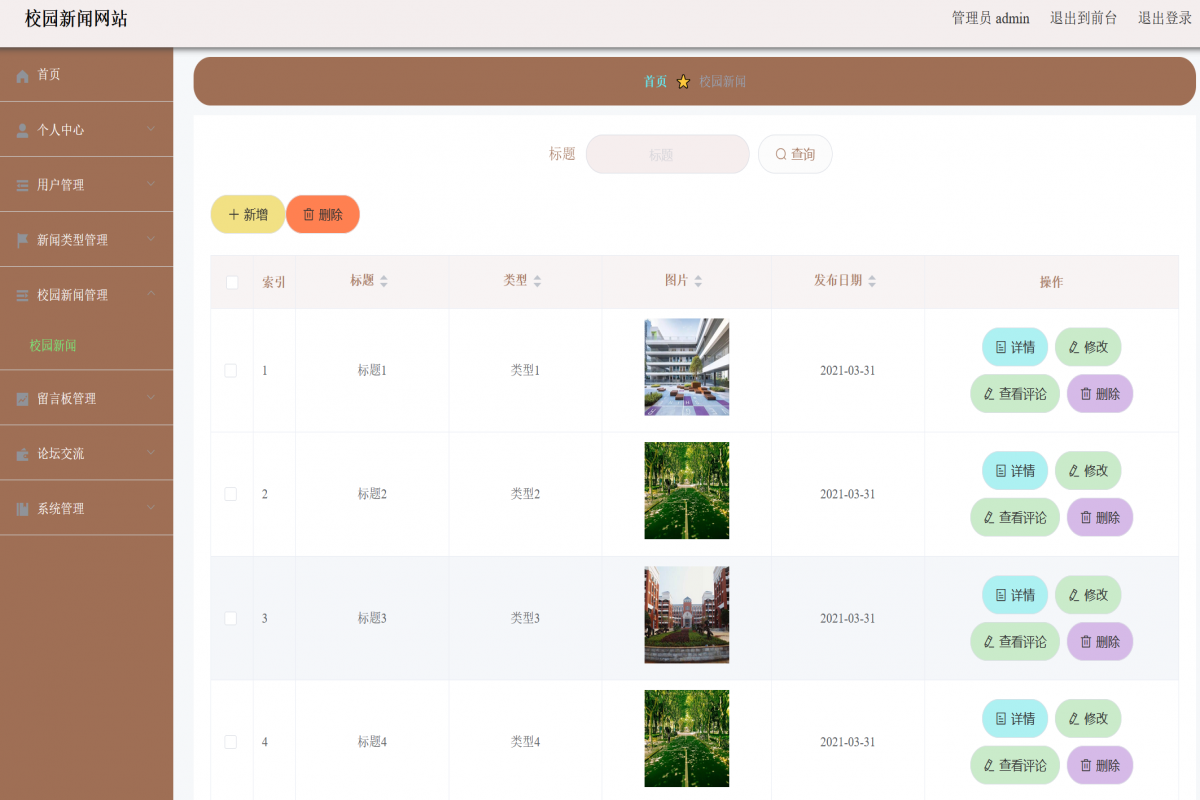Click the star icon in the breadcrumb bar
The height and width of the screenshot is (800, 1200).
(x=683, y=81)
